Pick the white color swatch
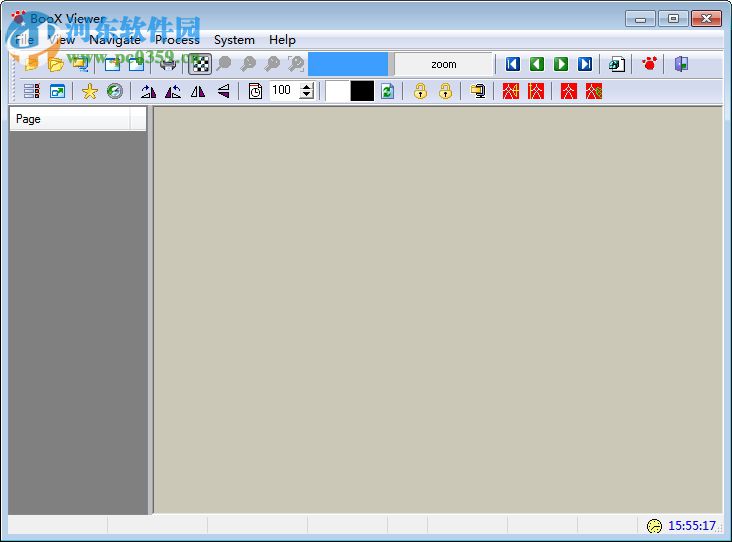This screenshot has width=732, height=542. pos(337,91)
